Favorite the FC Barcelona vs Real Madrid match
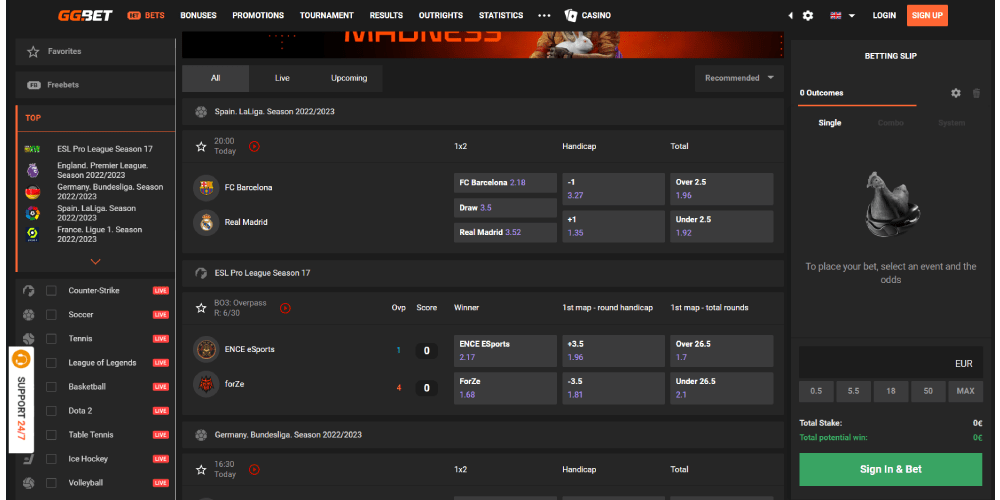The width and height of the screenshot is (1000, 500). pyautogui.click(x=201, y=146)
